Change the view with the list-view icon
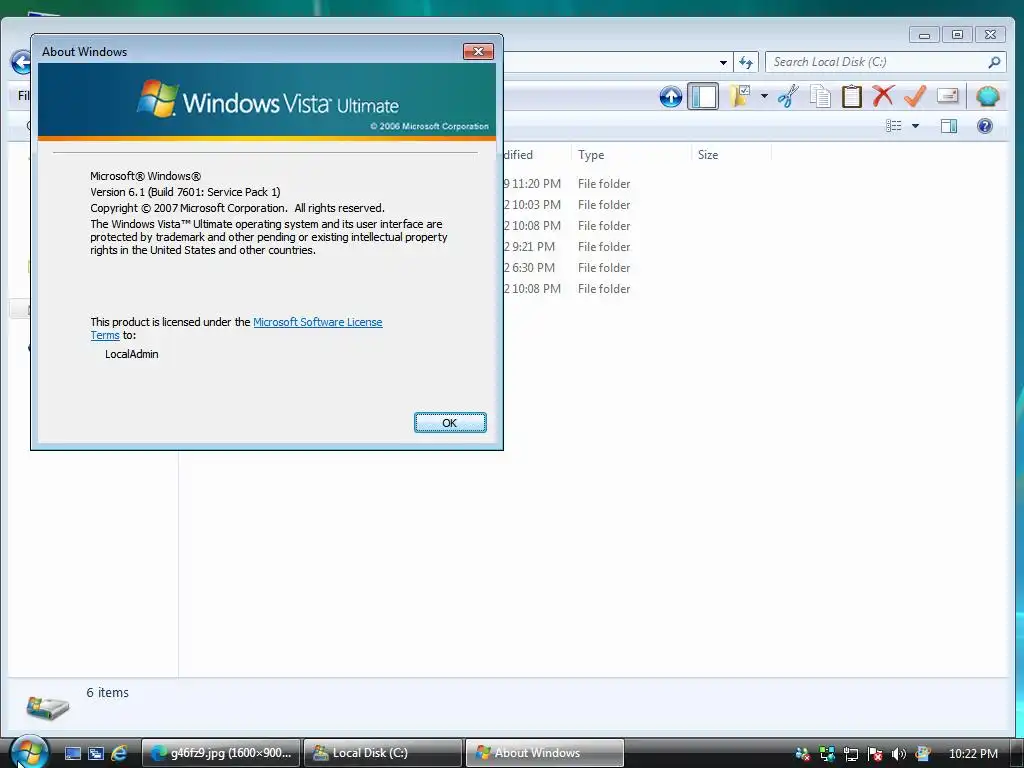Screen dimensions: 1024x768 [x=893, y=125]
